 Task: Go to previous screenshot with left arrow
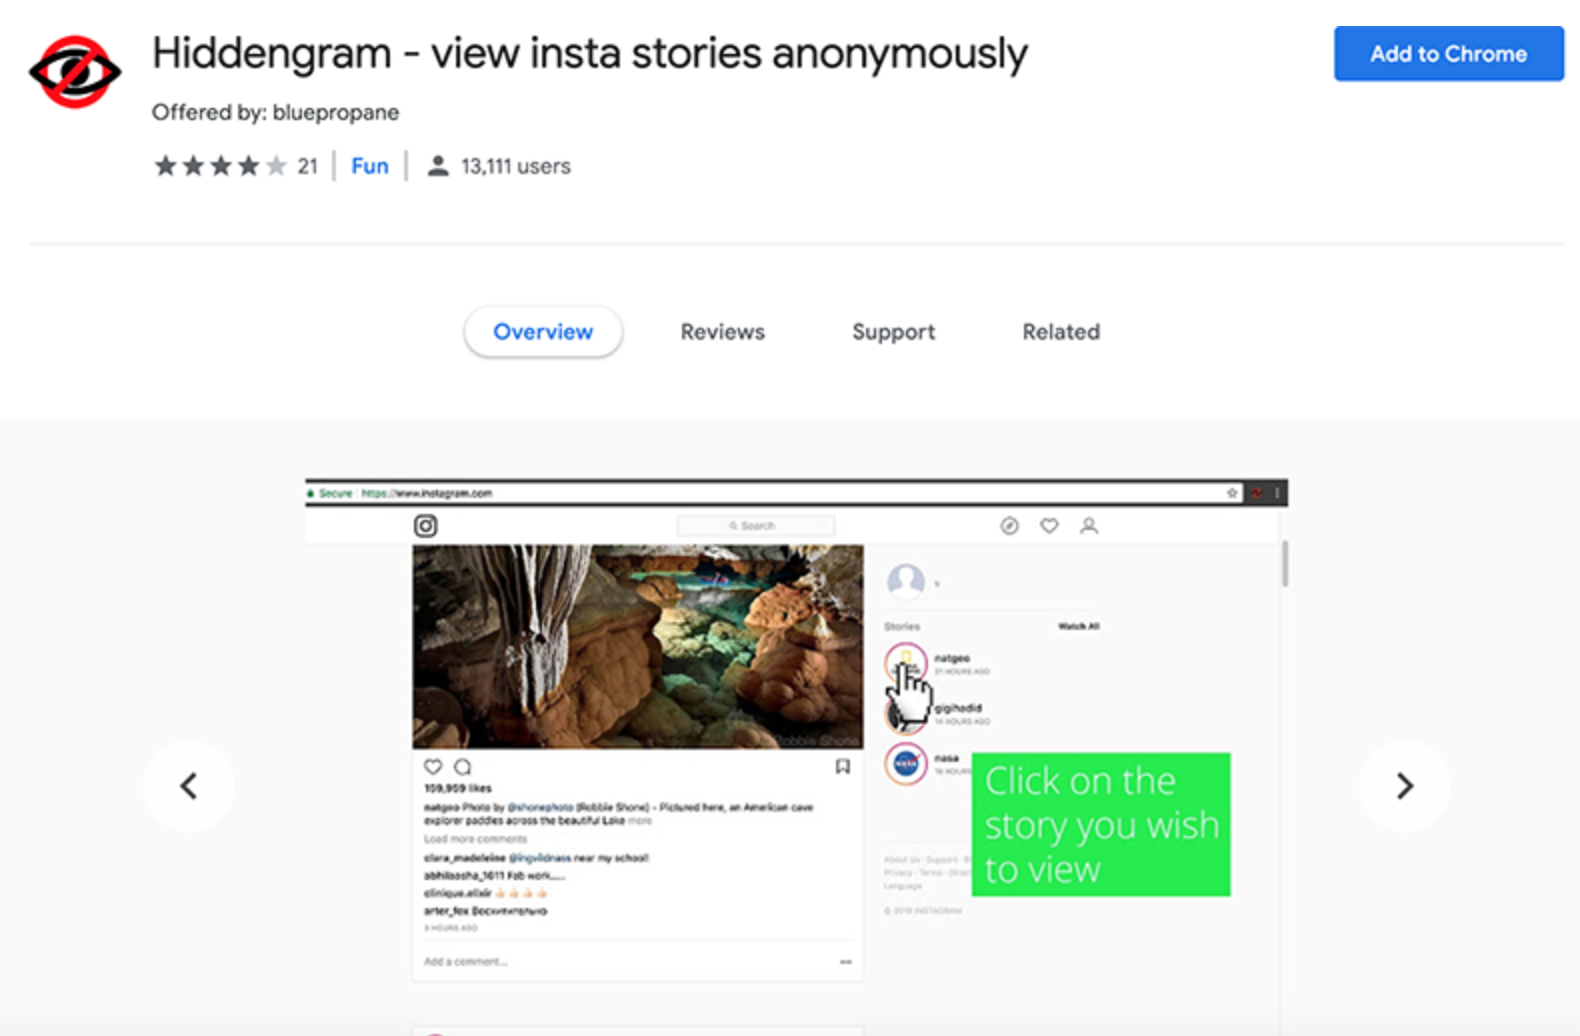pyautogui.click(x=188, y=786)
